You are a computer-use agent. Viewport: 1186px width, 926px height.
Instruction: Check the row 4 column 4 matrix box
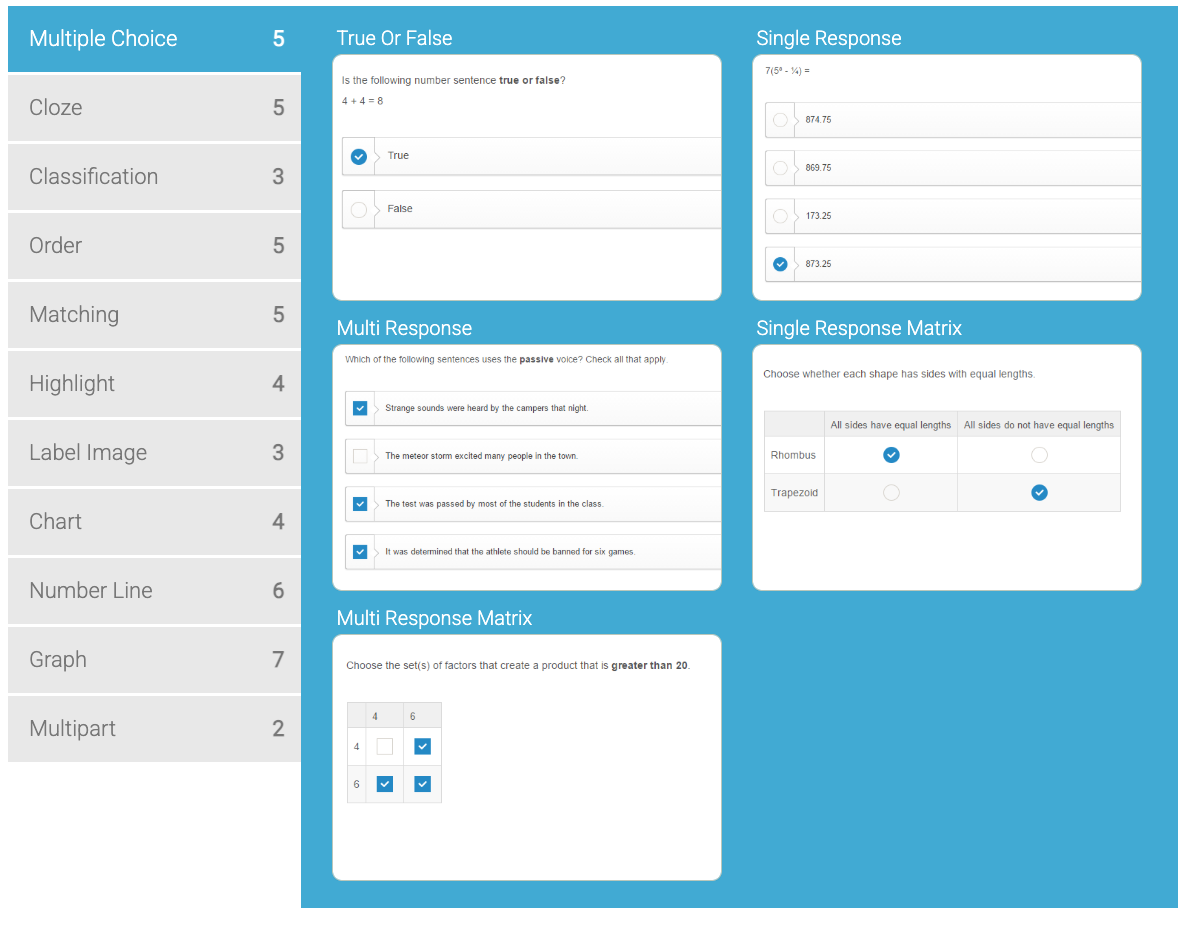point(385,746)
